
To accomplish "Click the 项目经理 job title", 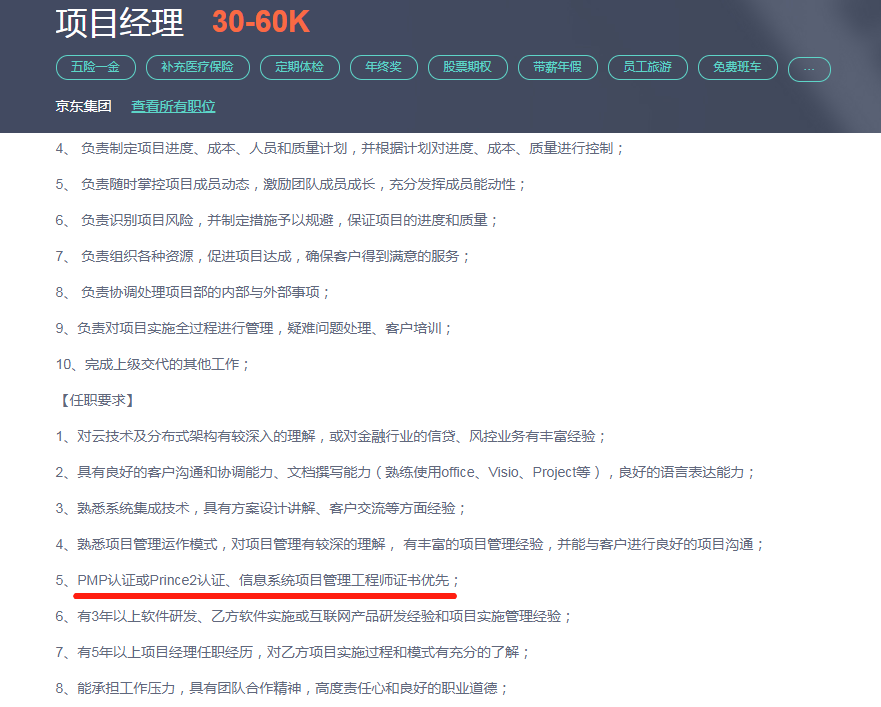I will tap(116, 22).
